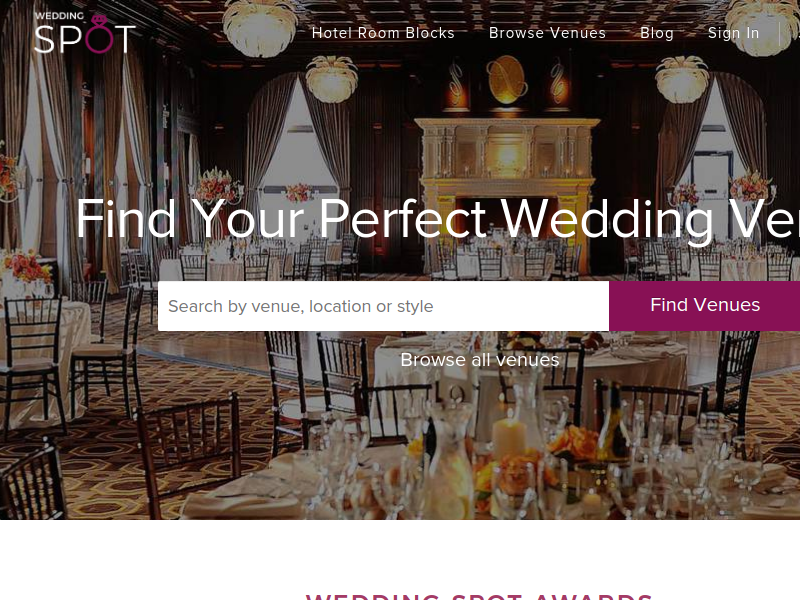800x600 pixels.
Task: Follow the Browse all venues link
Action: pos(480,360)
